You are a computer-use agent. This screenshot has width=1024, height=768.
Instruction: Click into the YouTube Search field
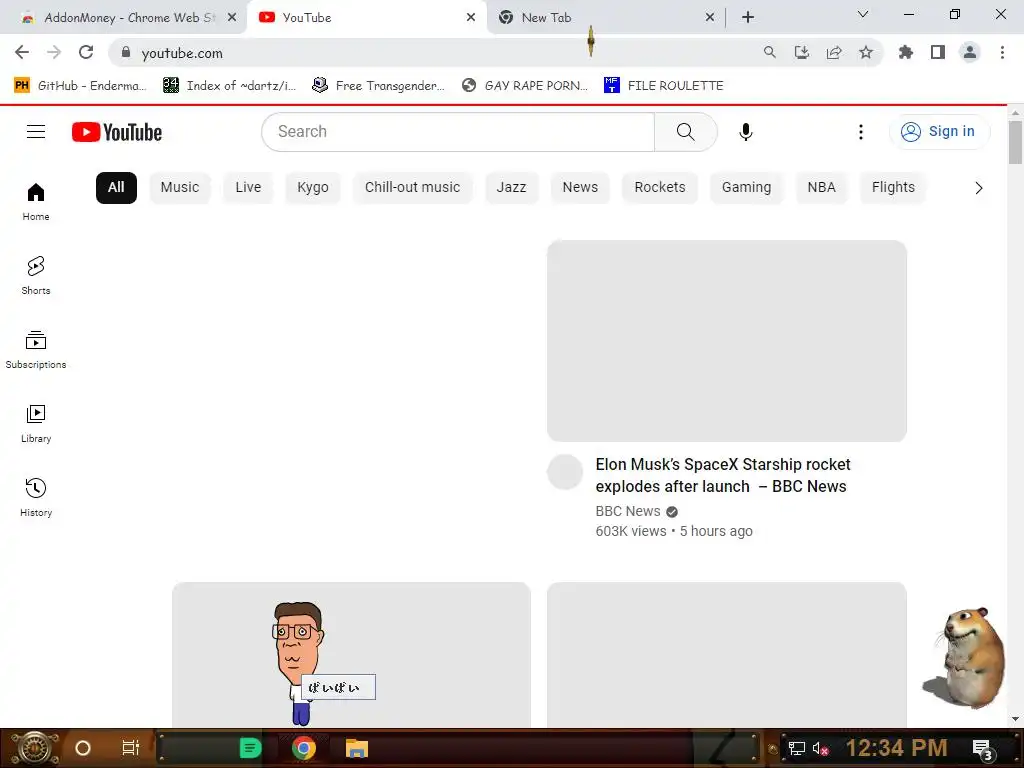click(458, 132)
